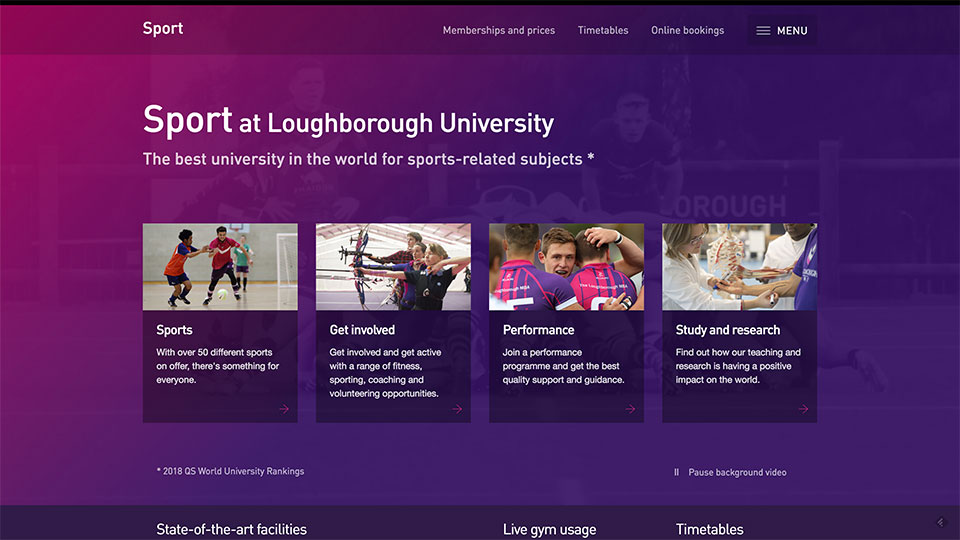Screen dimensions: 960x540
Task: Click arrow on Study and research card
Action: [x=803, y=408]
